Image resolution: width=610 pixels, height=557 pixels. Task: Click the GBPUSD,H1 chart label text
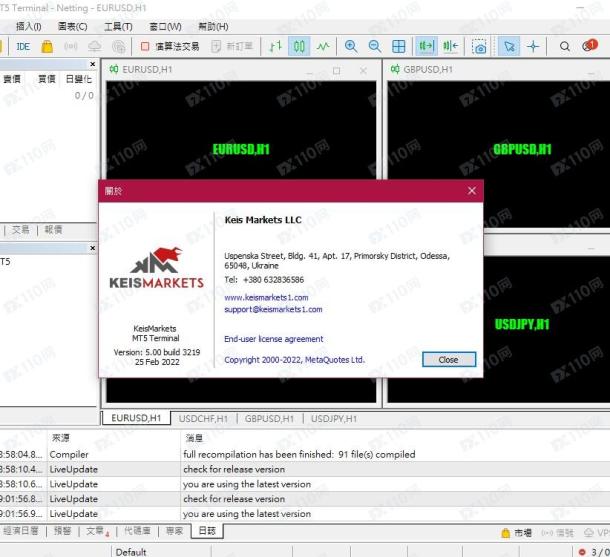point(522,149)
